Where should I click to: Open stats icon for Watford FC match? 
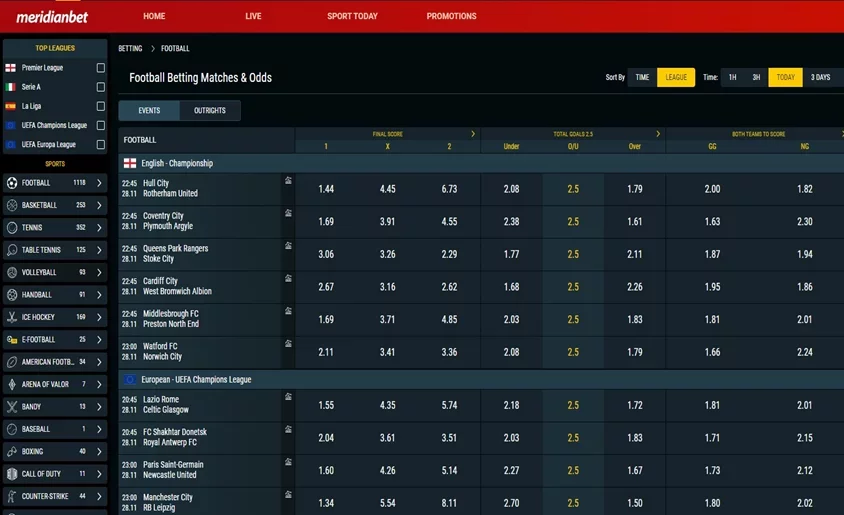pyautogui.click(x=289, y=343)
